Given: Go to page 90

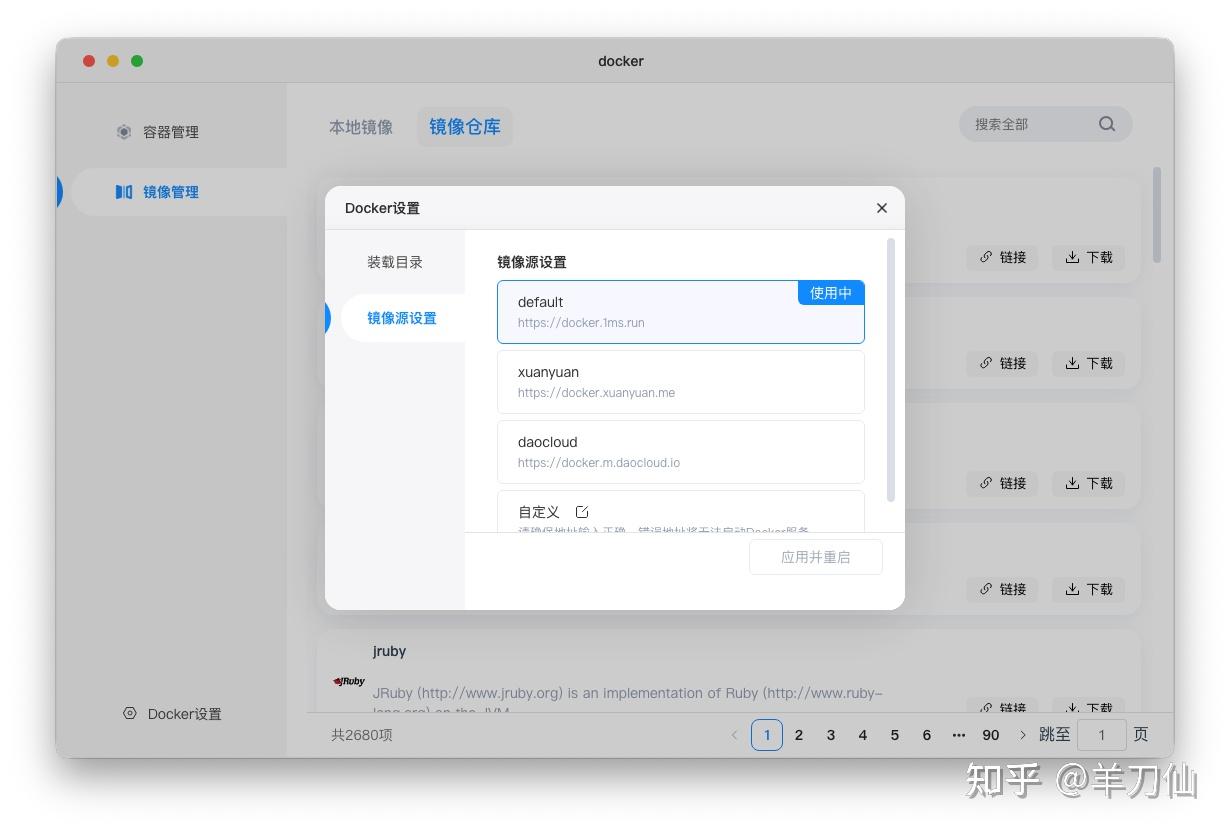Looking at the screenshot, I should click(991, 735).
